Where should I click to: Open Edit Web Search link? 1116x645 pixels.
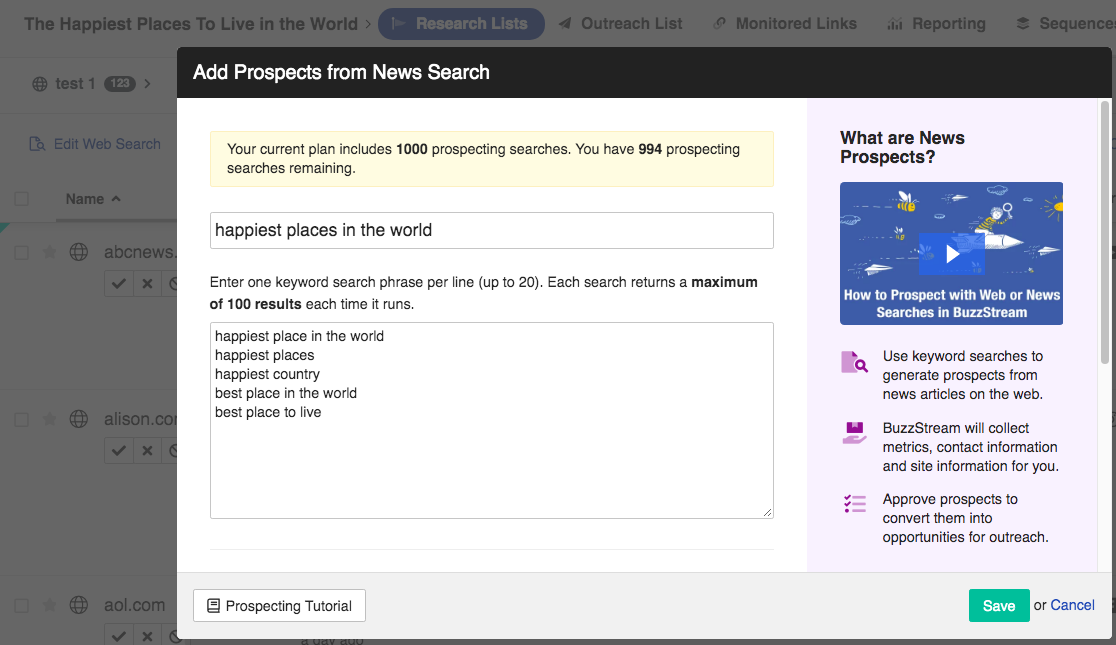point(107,144)
